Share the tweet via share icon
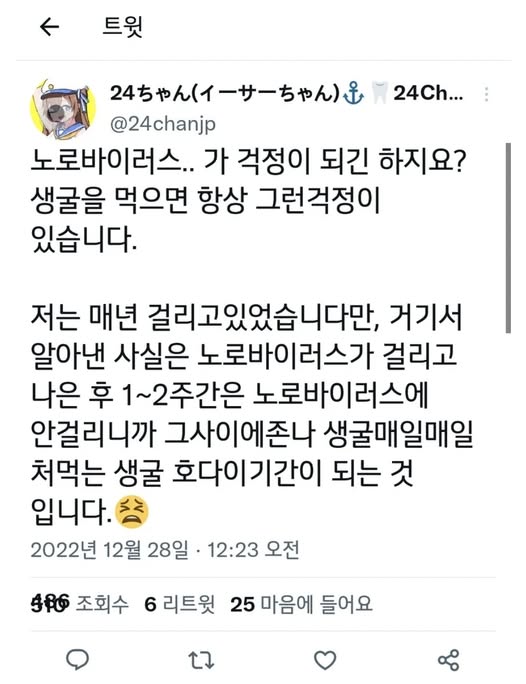 tap(448, 660)
